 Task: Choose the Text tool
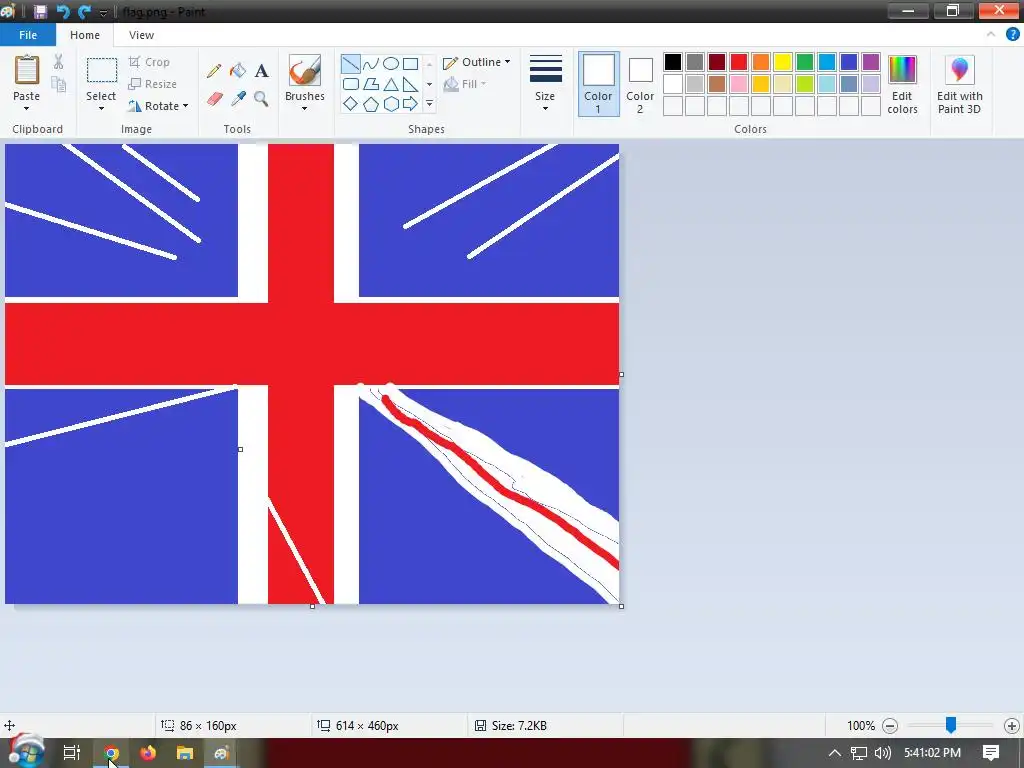coord(261,71)
